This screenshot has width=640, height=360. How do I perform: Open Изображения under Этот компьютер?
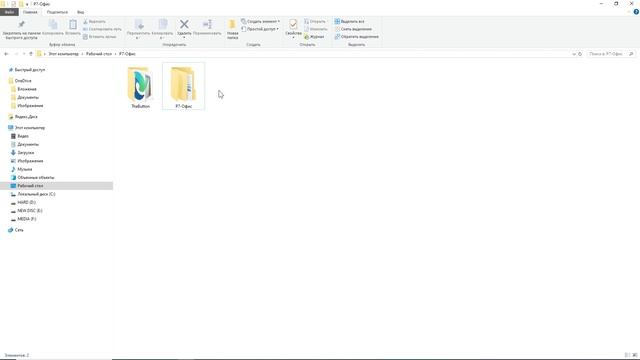tap(30, 161)
